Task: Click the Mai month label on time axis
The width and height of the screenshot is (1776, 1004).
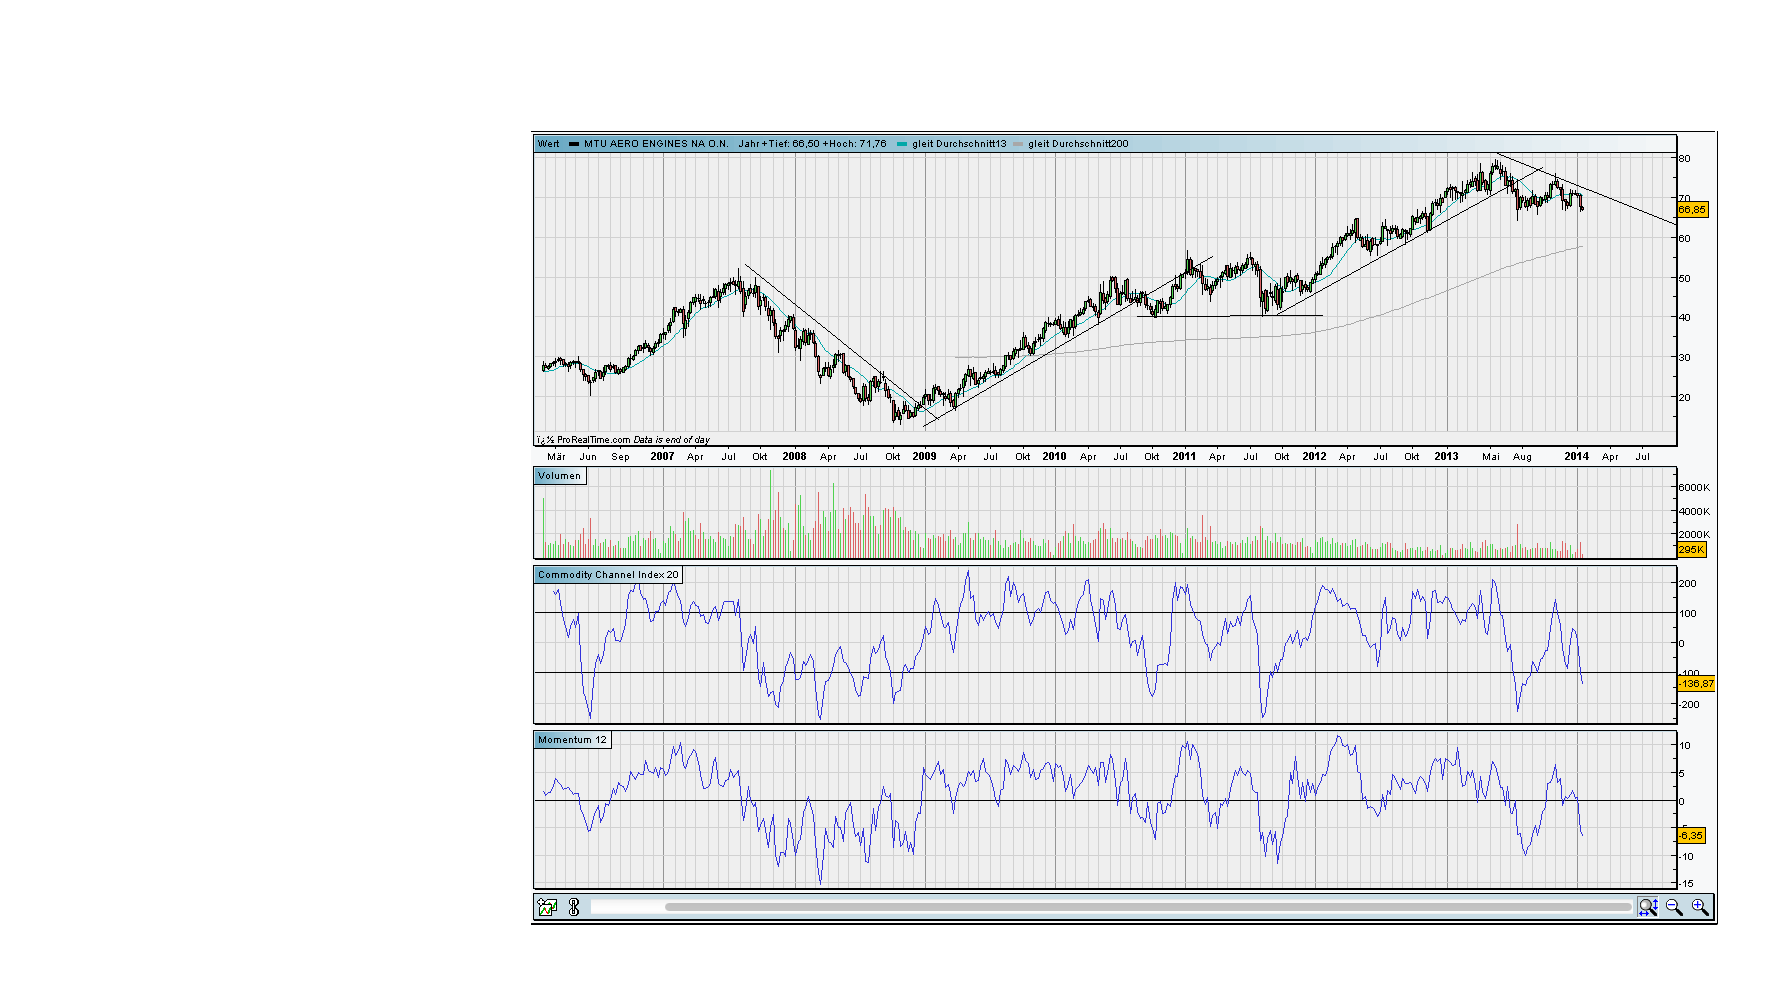Action: pos(1491,457)
